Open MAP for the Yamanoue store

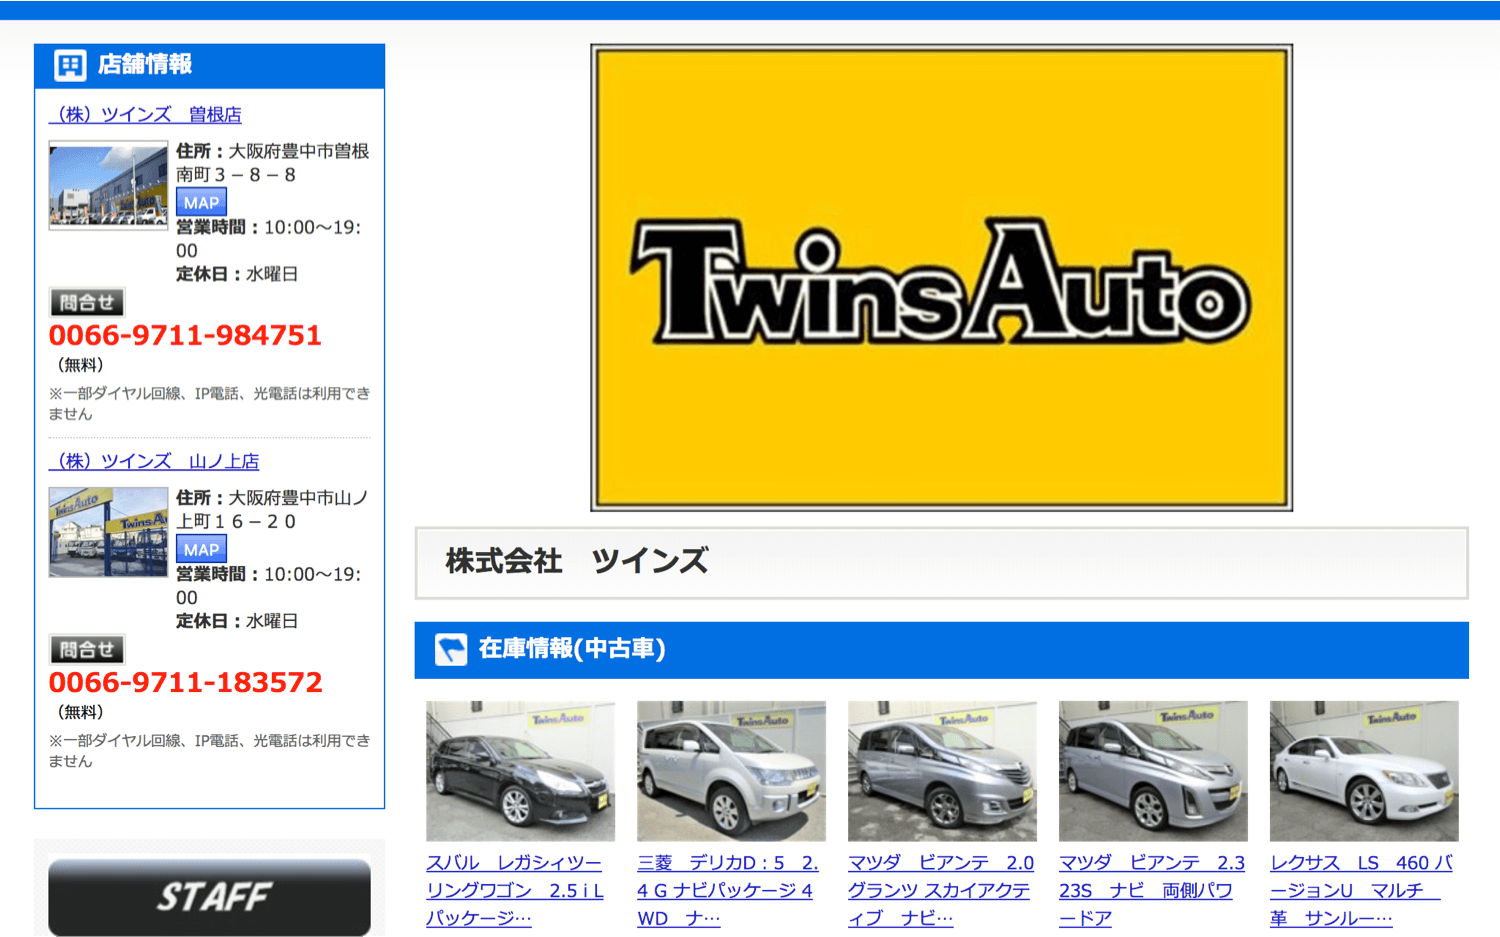(201, 550)
